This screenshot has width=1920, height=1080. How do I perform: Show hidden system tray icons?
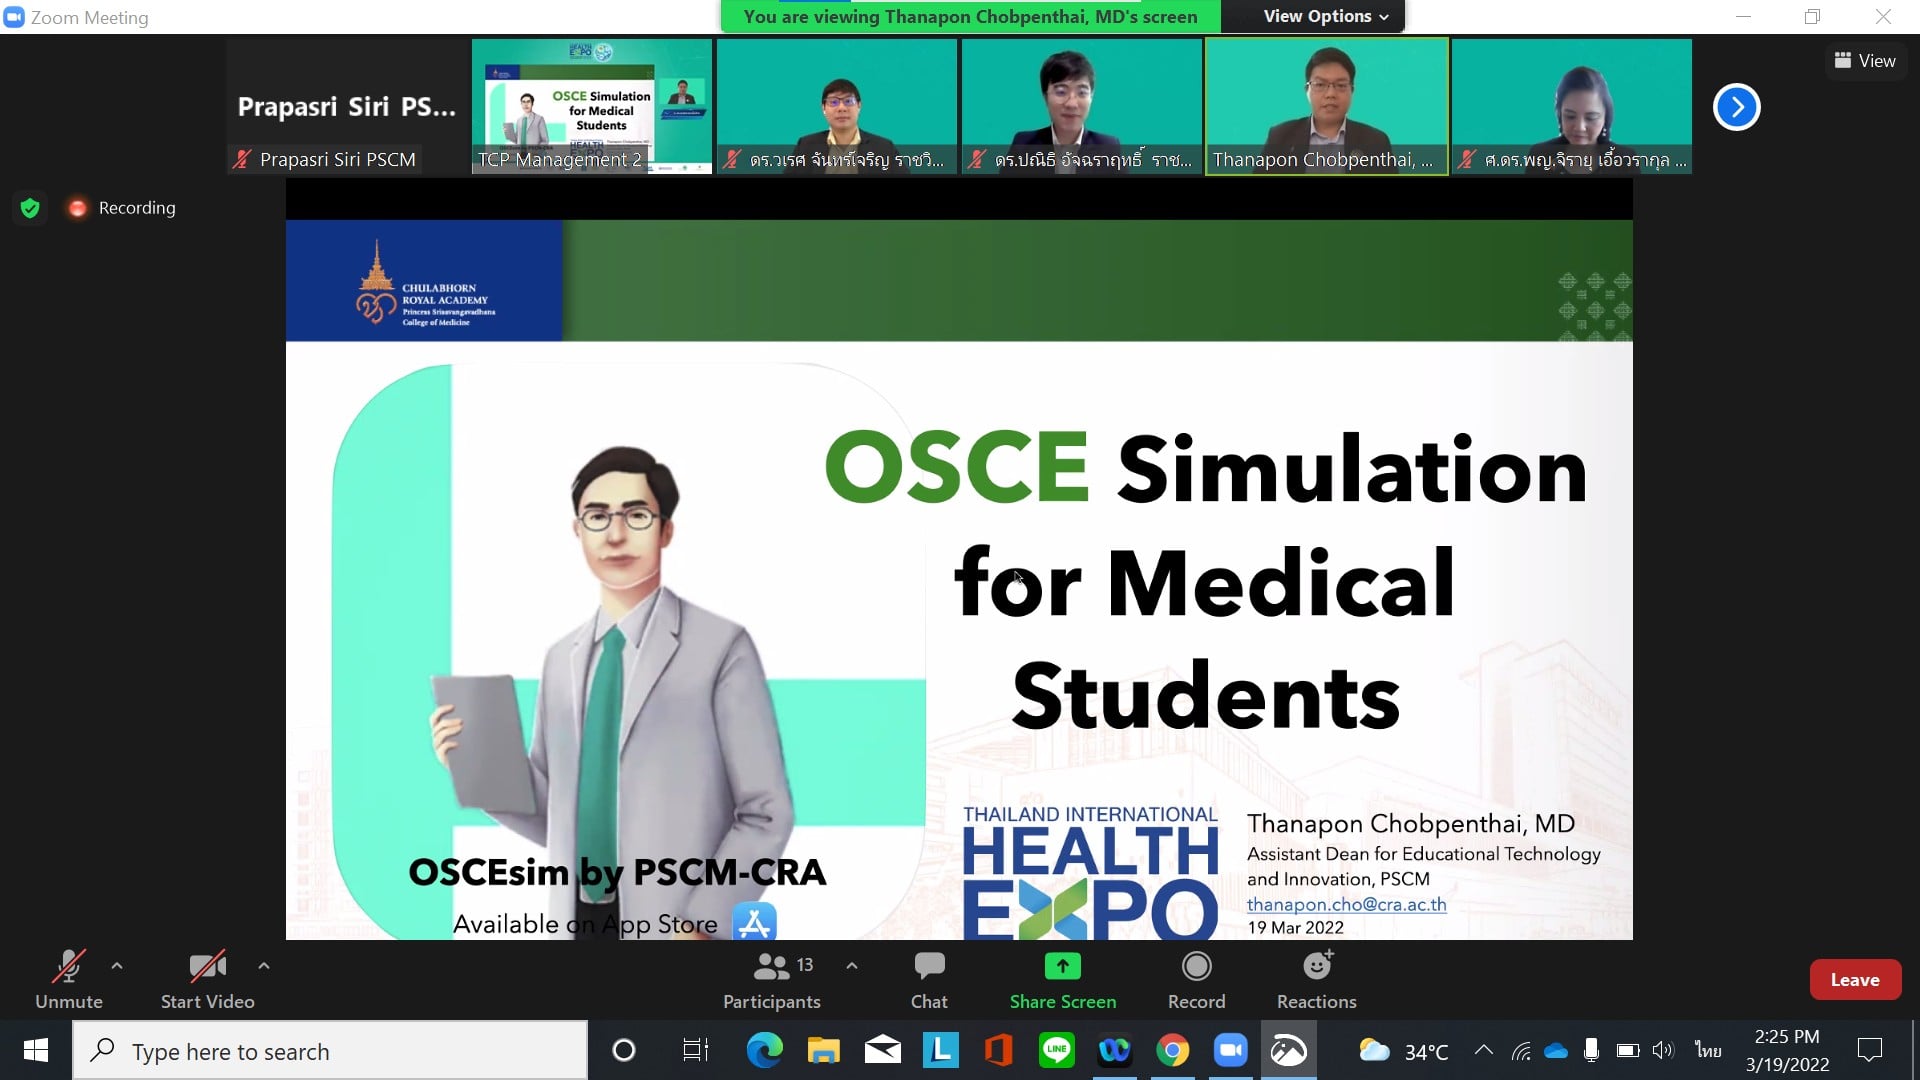coord(1484,1051)
